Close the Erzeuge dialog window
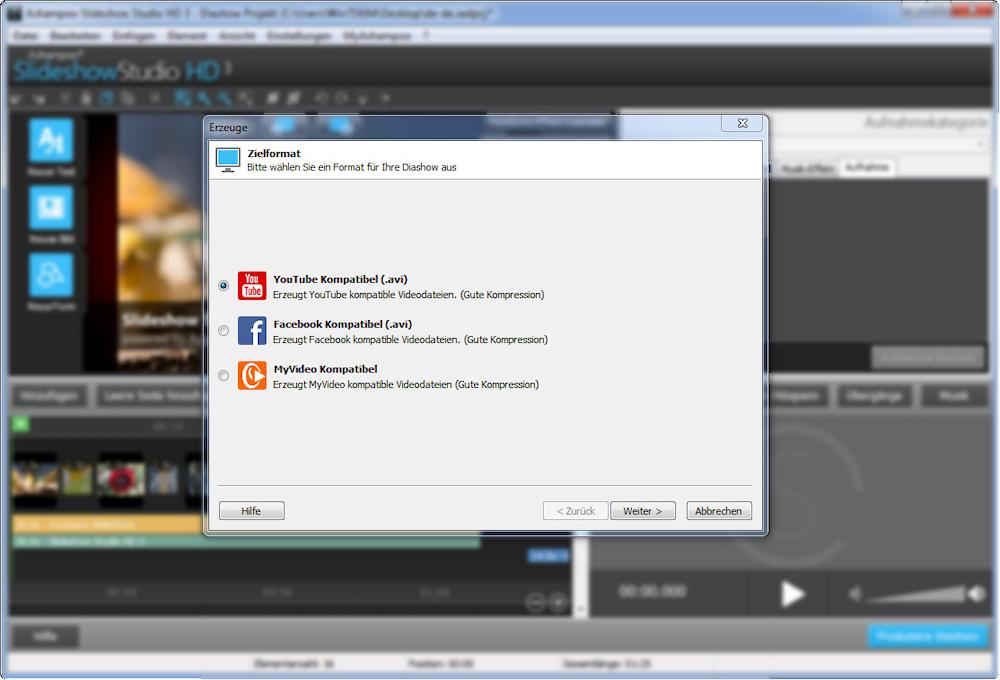 (x=742, y=124)
